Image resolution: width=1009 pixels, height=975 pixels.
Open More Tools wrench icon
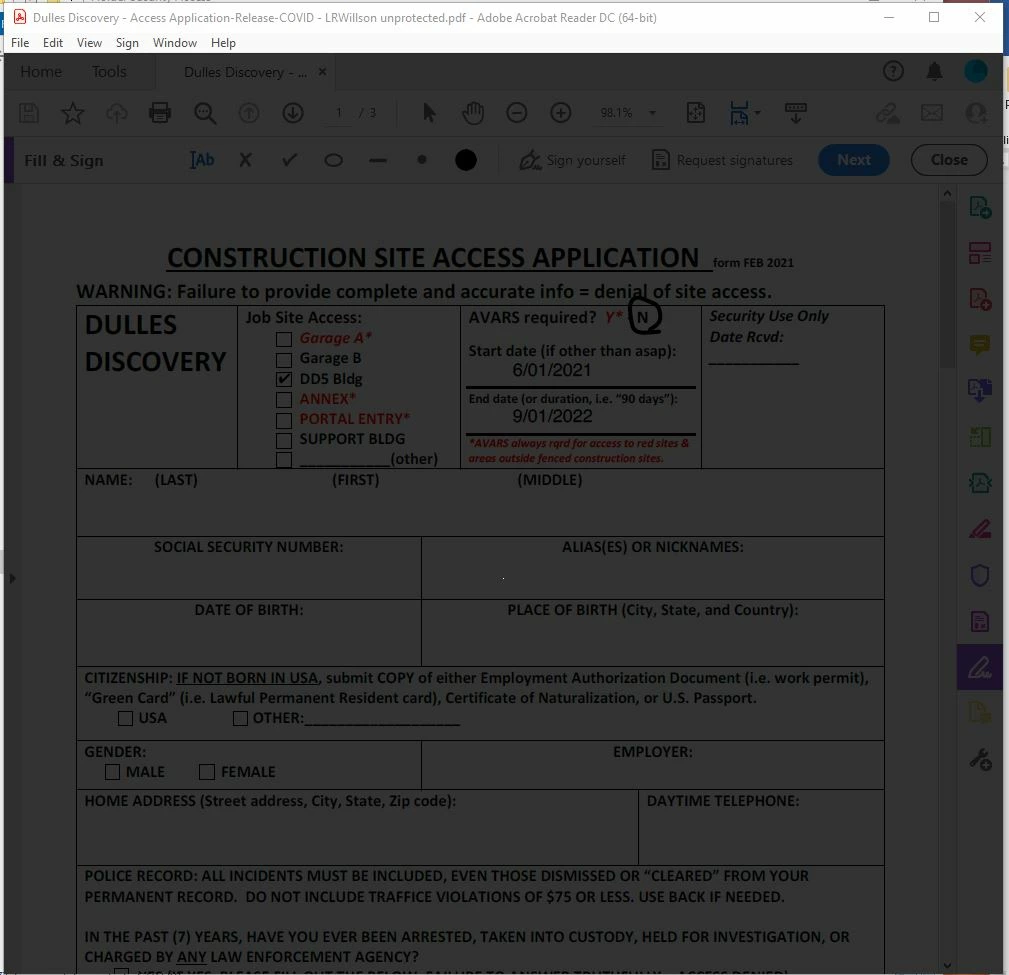980,759
